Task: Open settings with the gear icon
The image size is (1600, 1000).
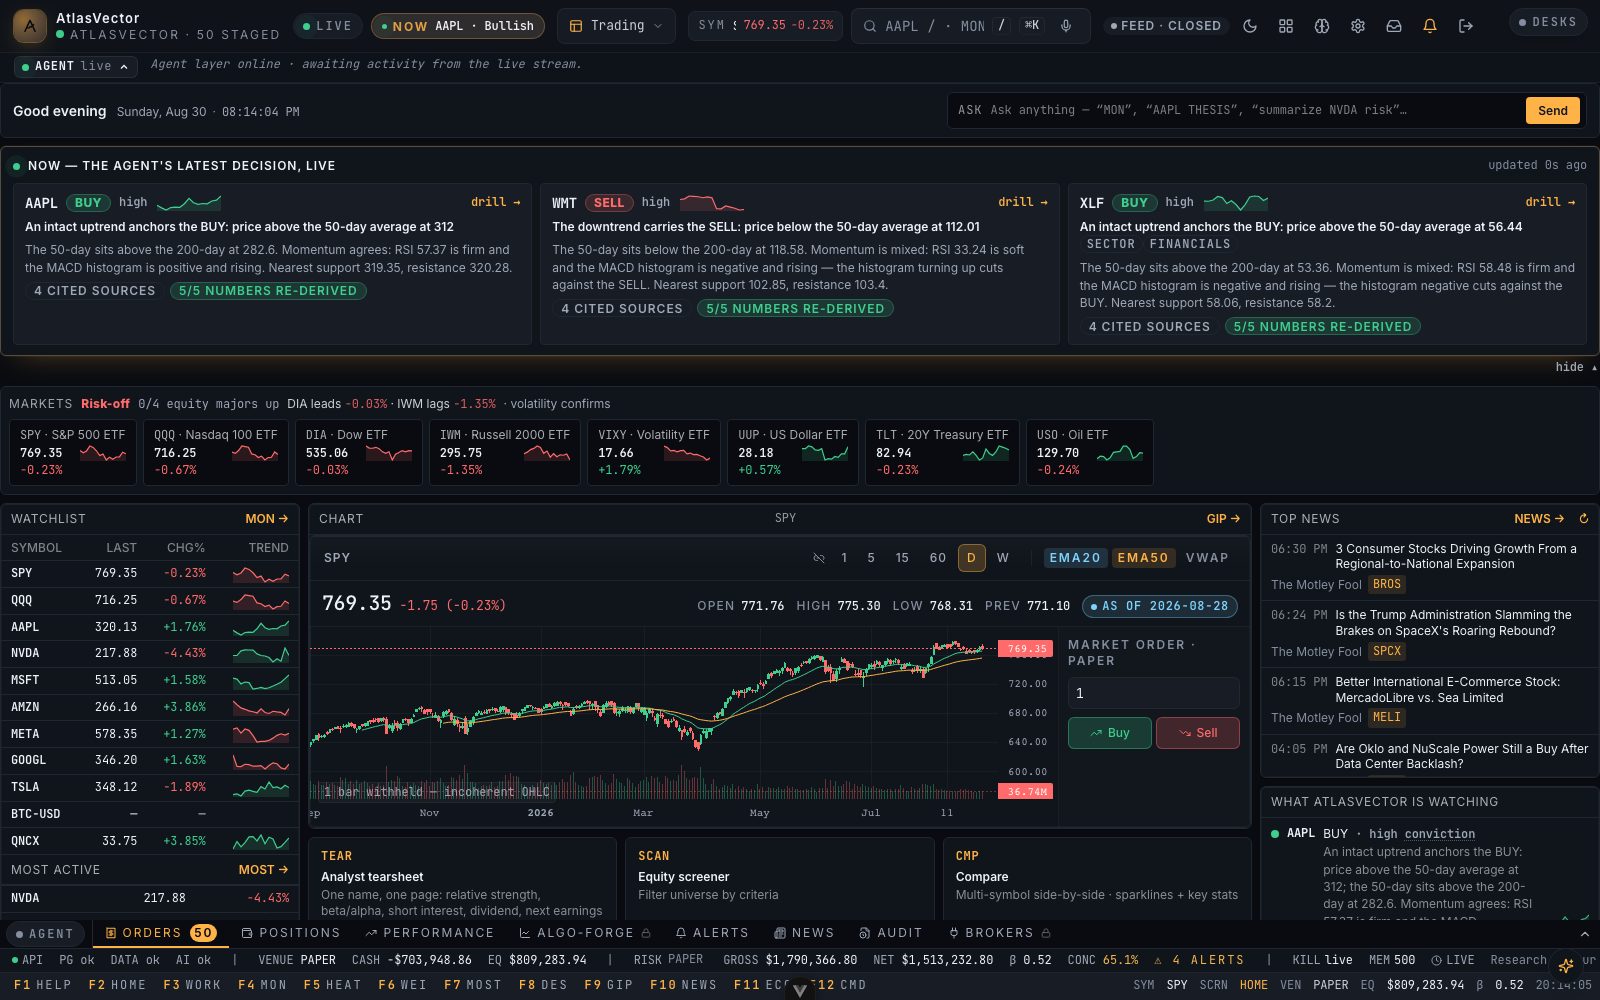Action: point(1358,26)
